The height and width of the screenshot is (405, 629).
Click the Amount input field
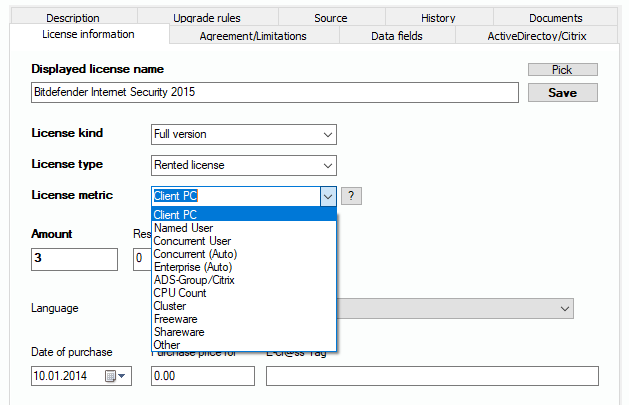(x=74, y=260)
